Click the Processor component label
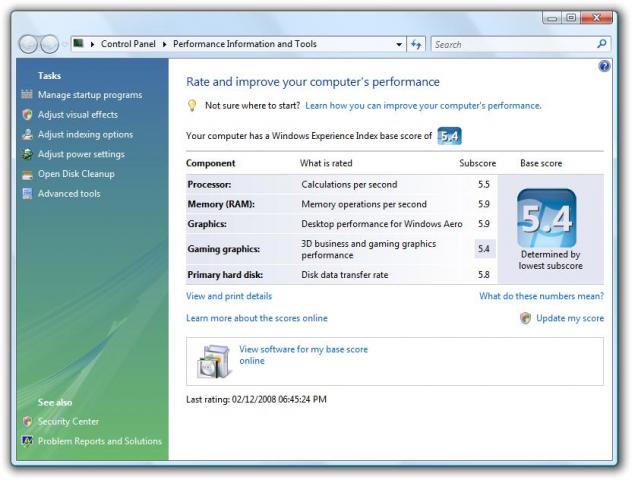 pyautogui.click(x=209, y=185)
